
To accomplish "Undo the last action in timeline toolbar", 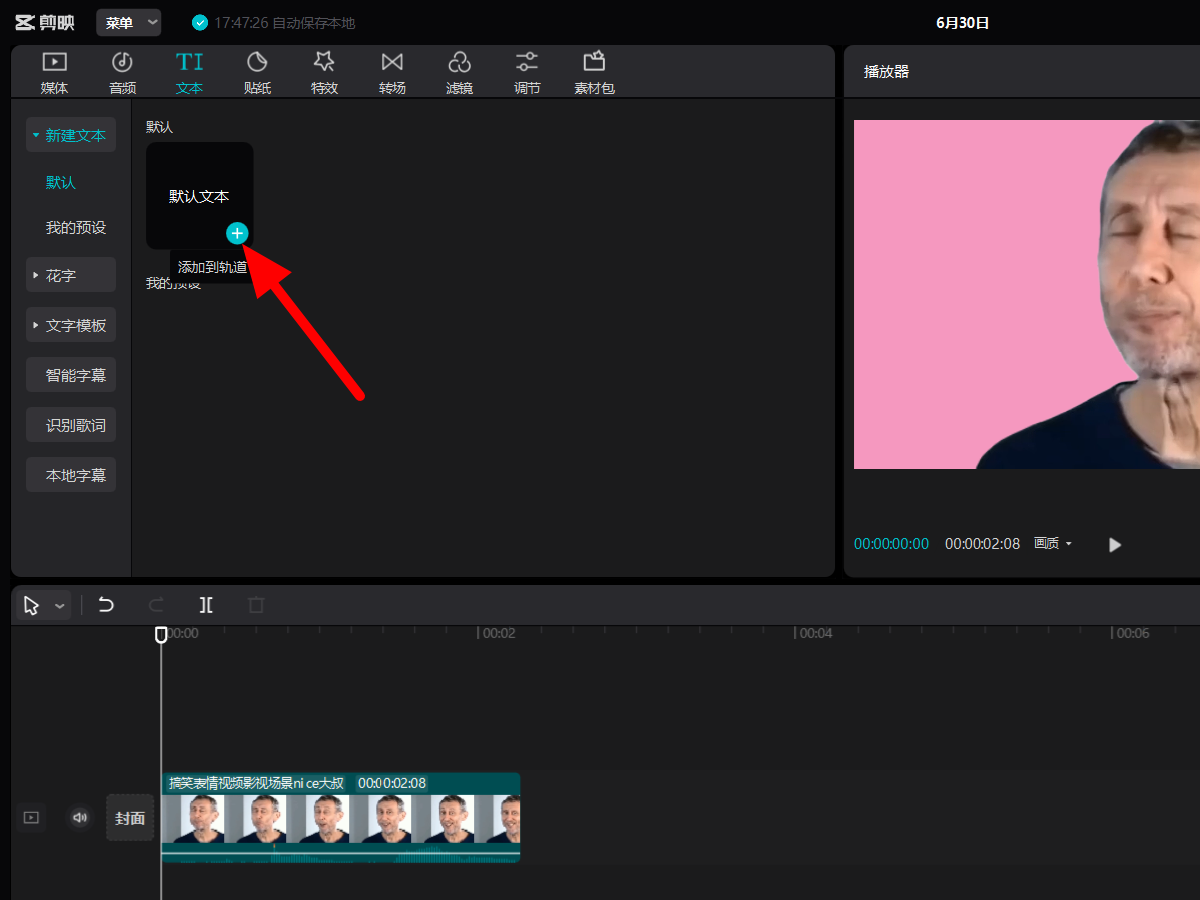I will tap(106, 605).
